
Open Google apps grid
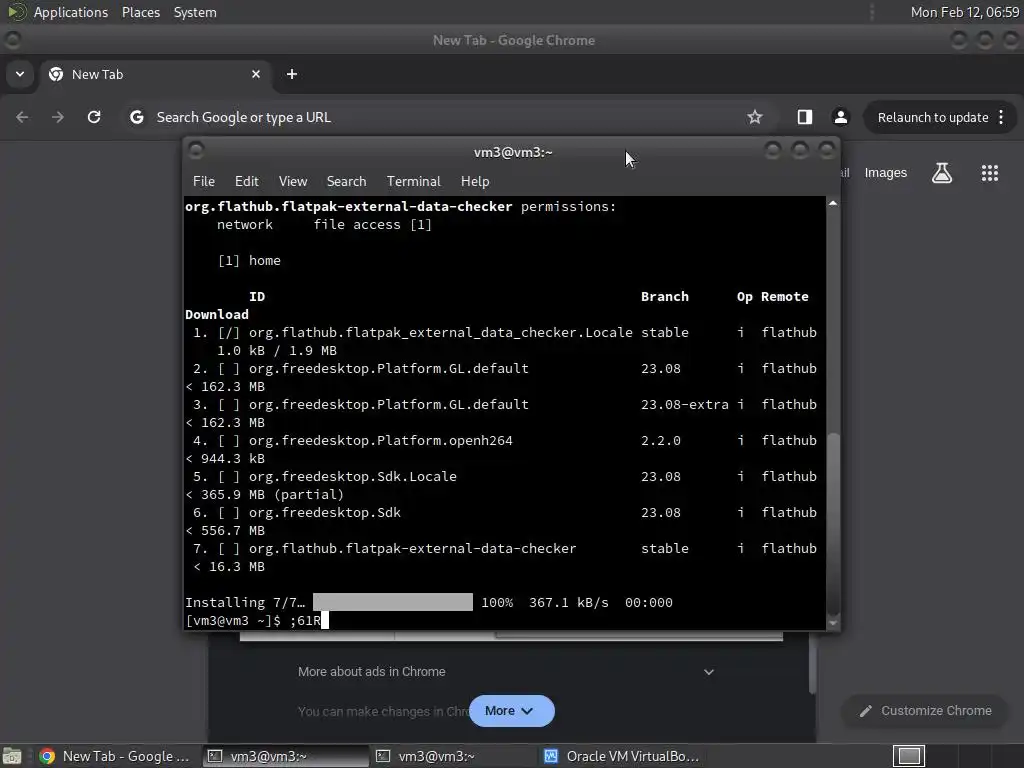(989, 173)
